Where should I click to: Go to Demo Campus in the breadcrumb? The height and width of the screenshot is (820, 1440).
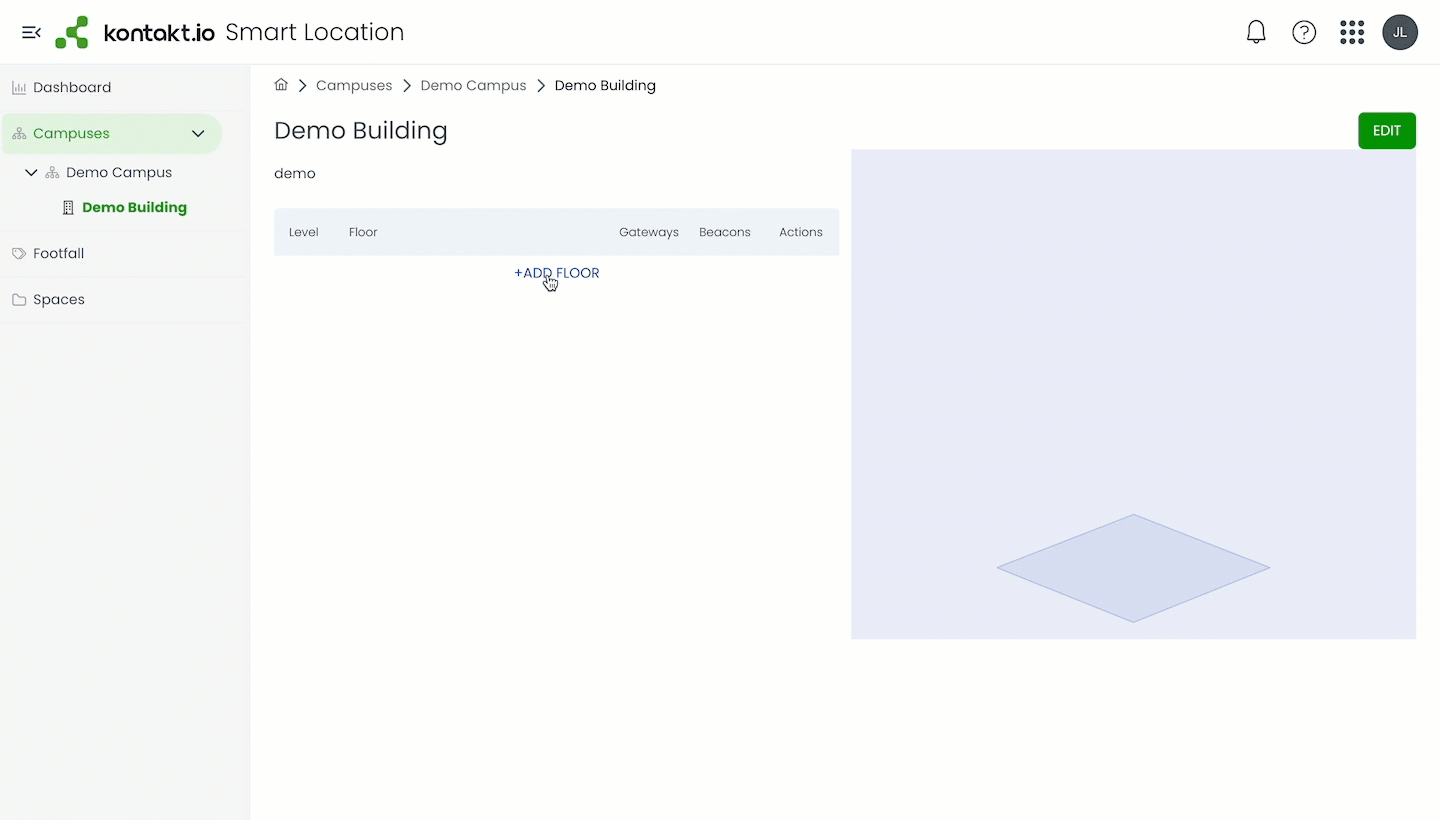point(473,85)
